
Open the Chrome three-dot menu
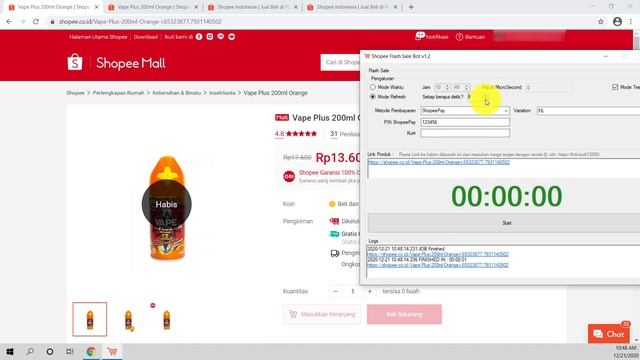click(631, 22)
